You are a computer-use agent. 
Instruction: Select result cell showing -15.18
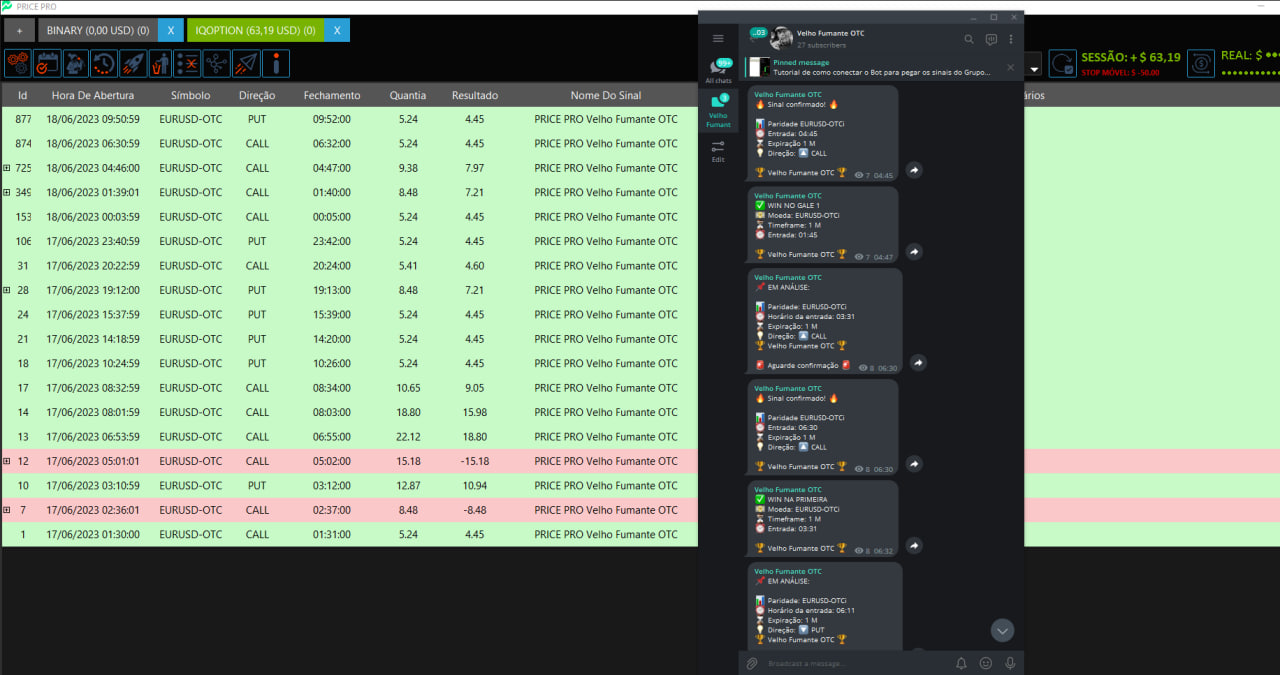[475, 461]
